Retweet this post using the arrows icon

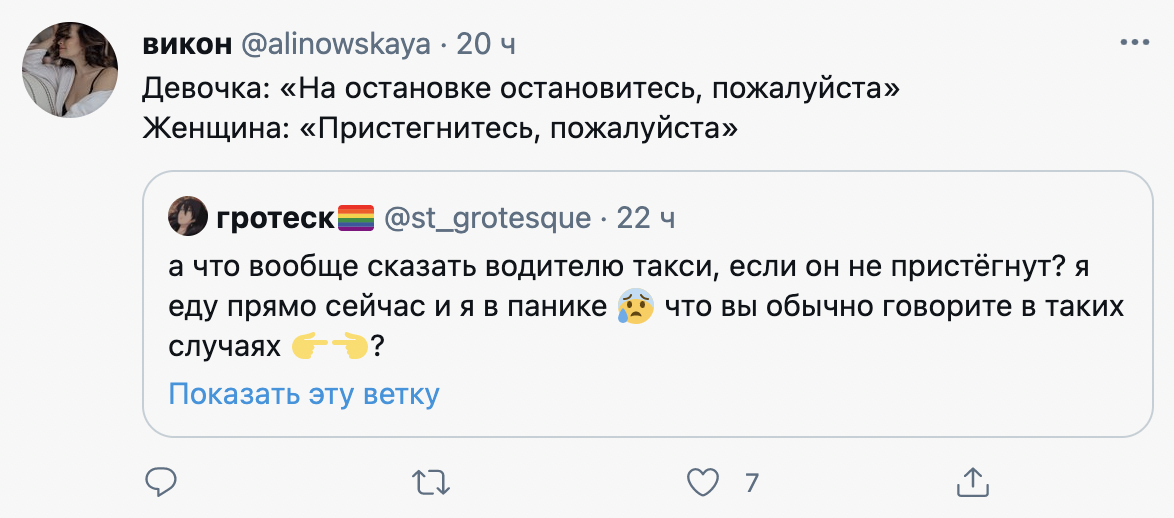tap(432, 483)
